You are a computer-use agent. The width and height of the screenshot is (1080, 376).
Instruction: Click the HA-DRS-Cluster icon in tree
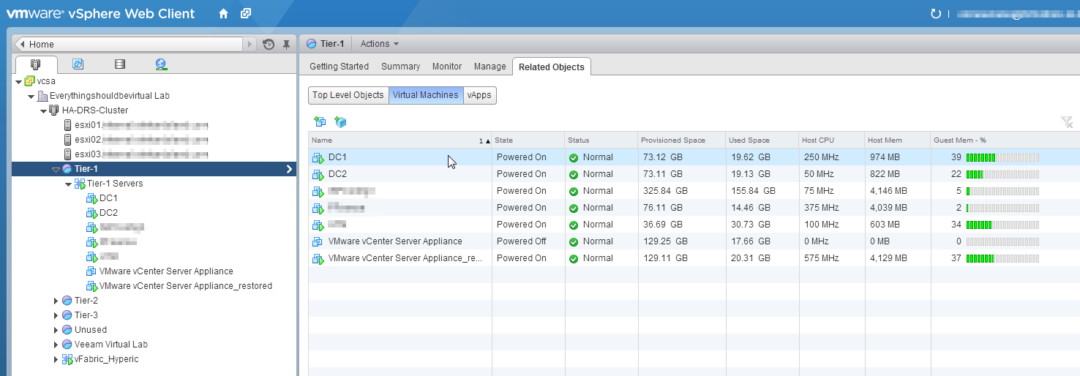tap(54, 110)
